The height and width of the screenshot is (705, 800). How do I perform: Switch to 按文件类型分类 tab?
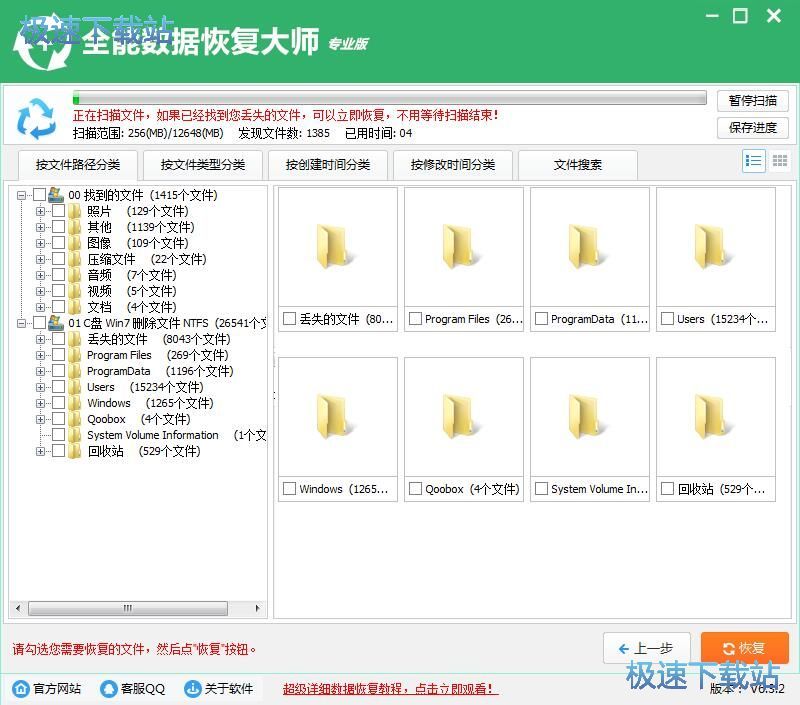point(203,165)
